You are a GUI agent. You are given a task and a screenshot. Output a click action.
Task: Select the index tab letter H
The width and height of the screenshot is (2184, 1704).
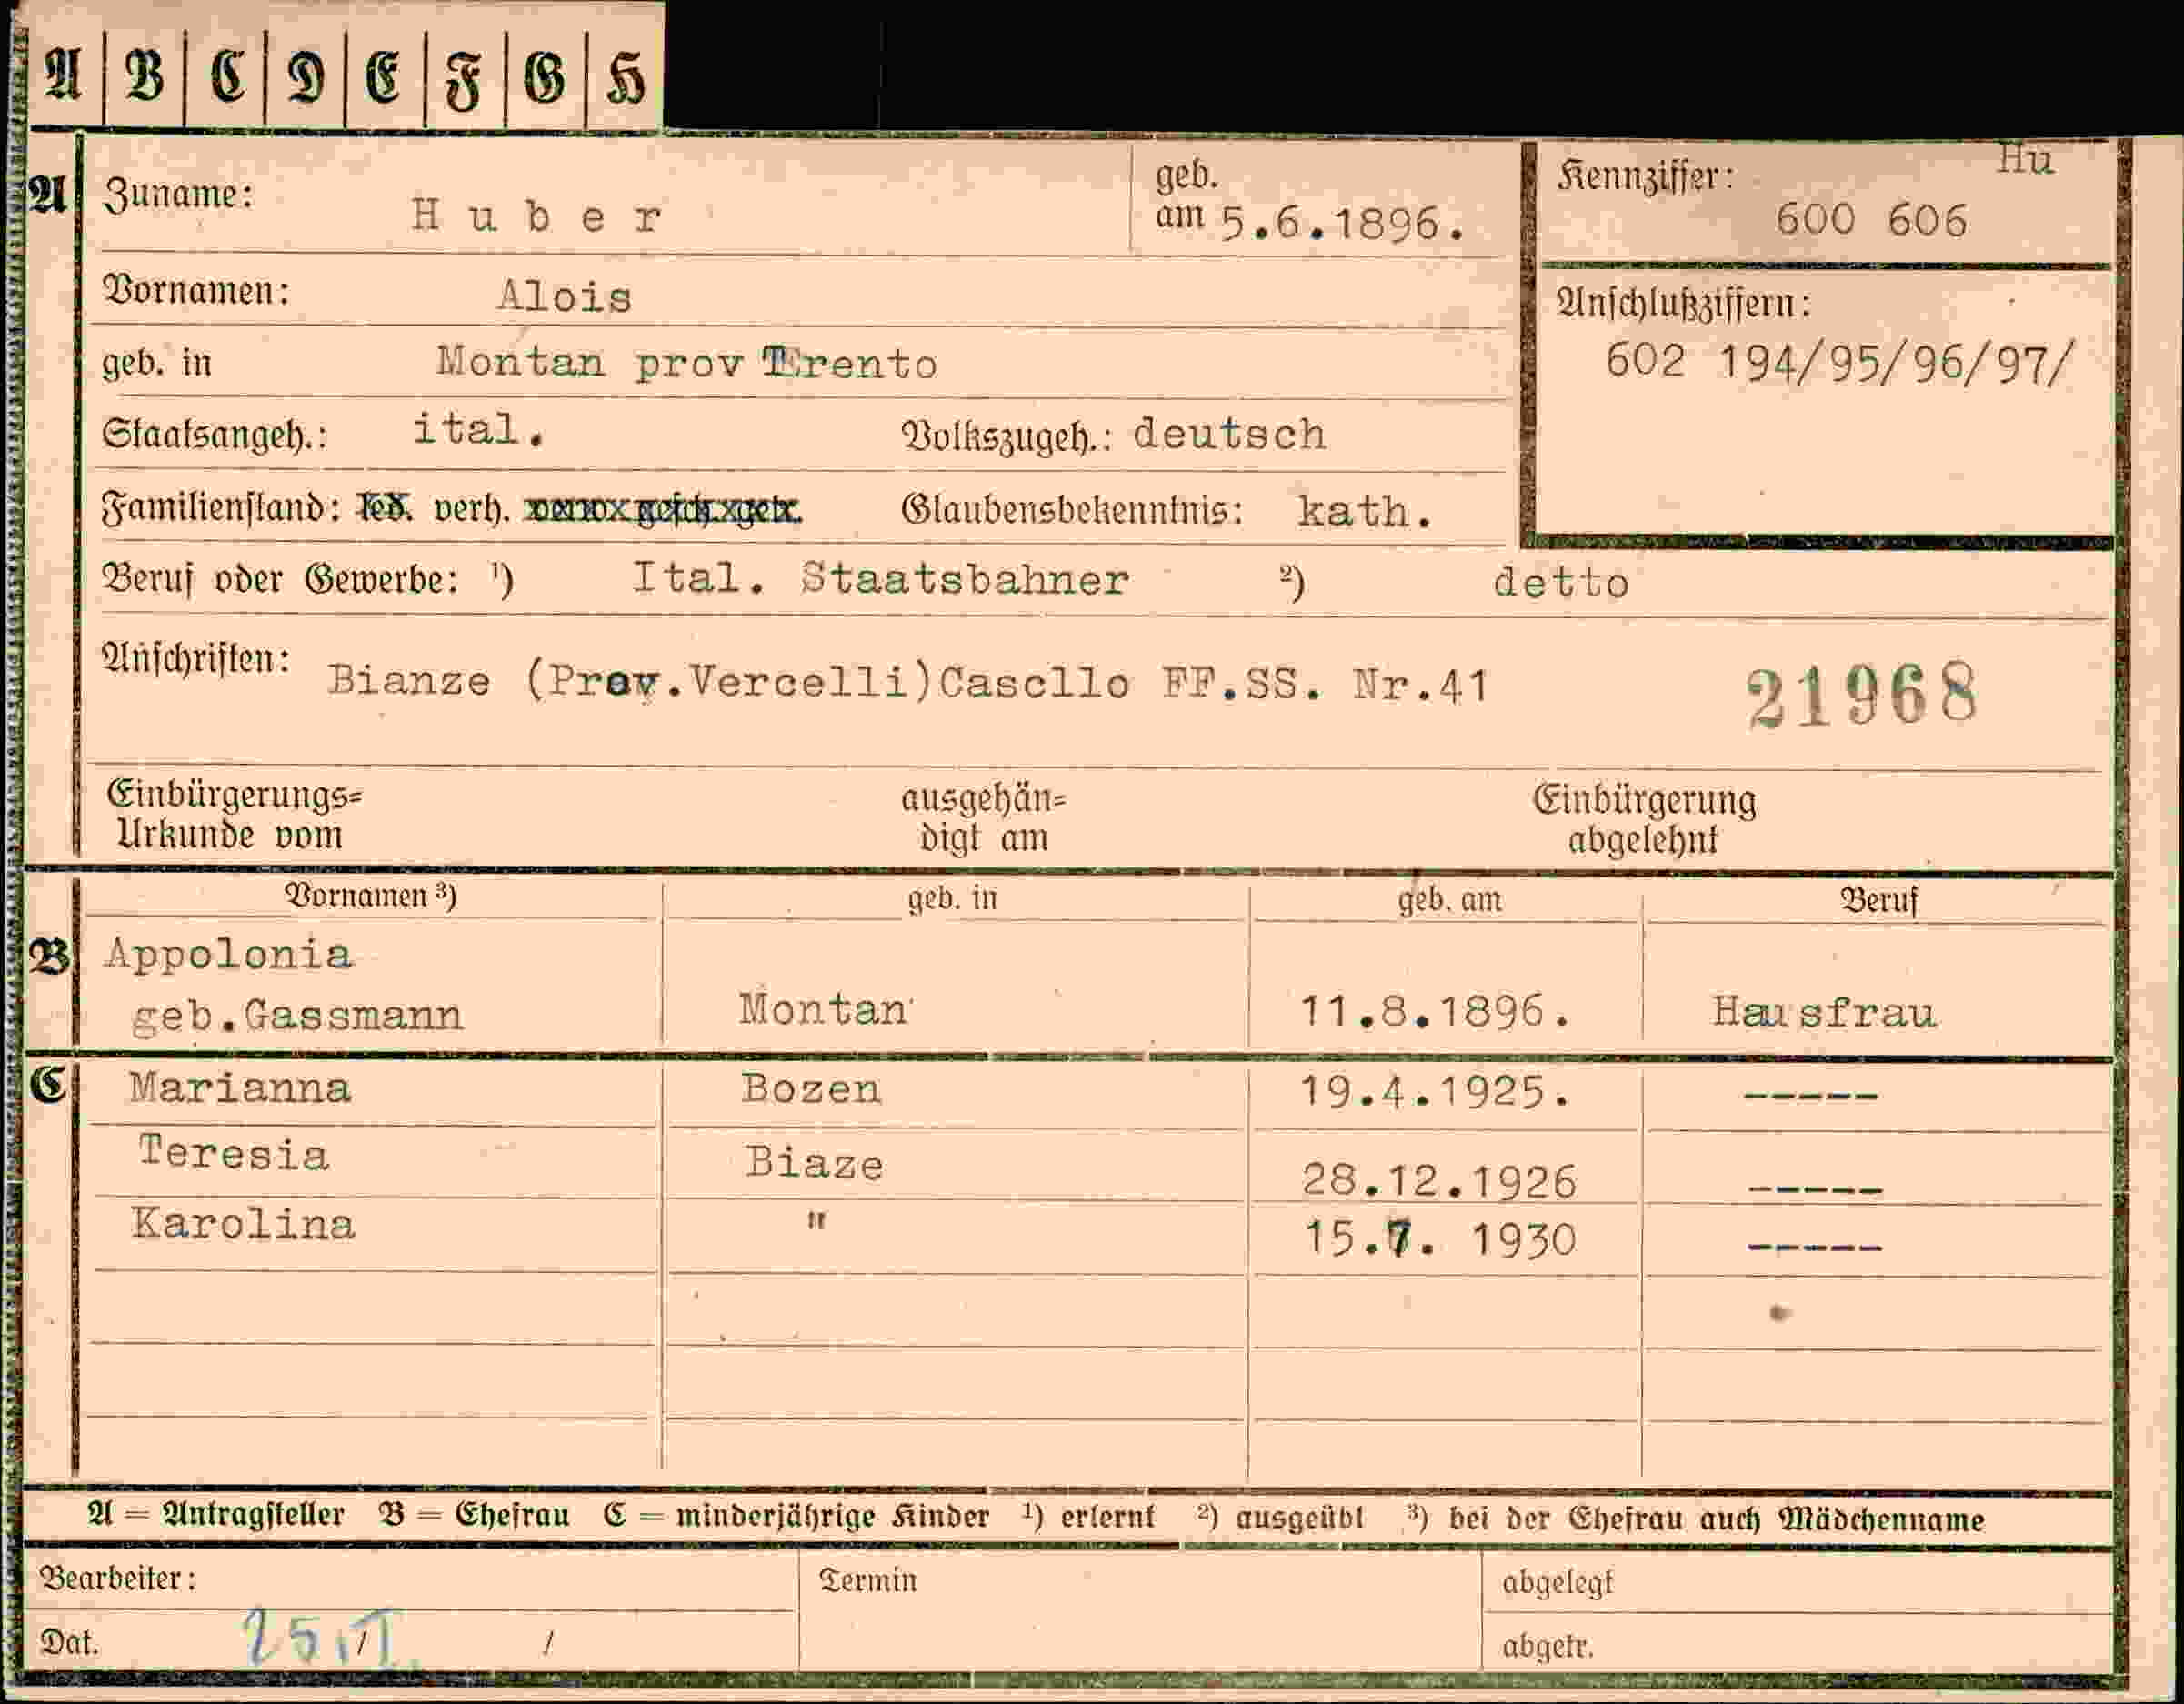pos(625,77)
